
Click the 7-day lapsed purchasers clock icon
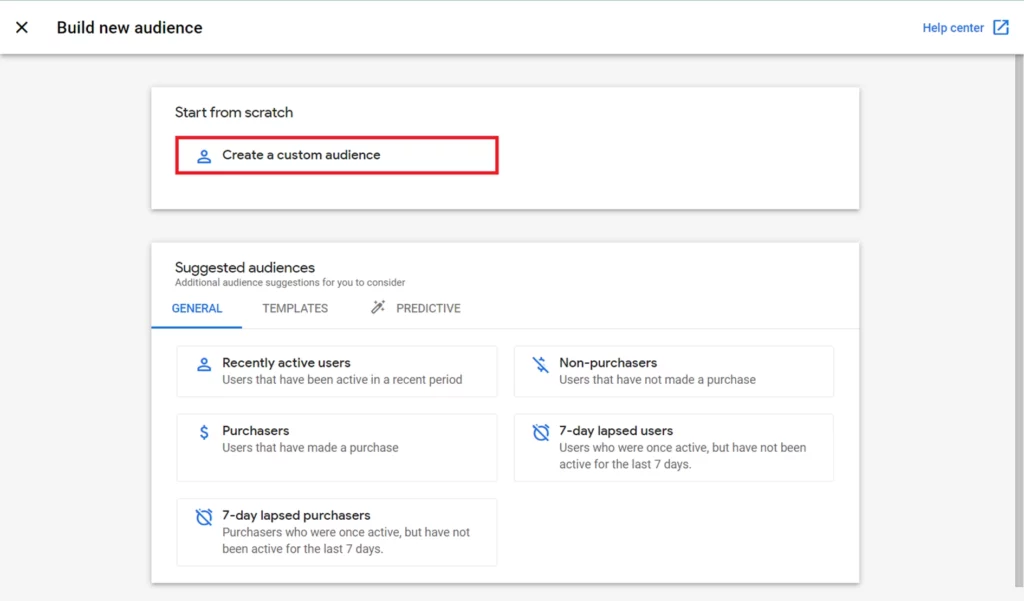tap(204, 517)
